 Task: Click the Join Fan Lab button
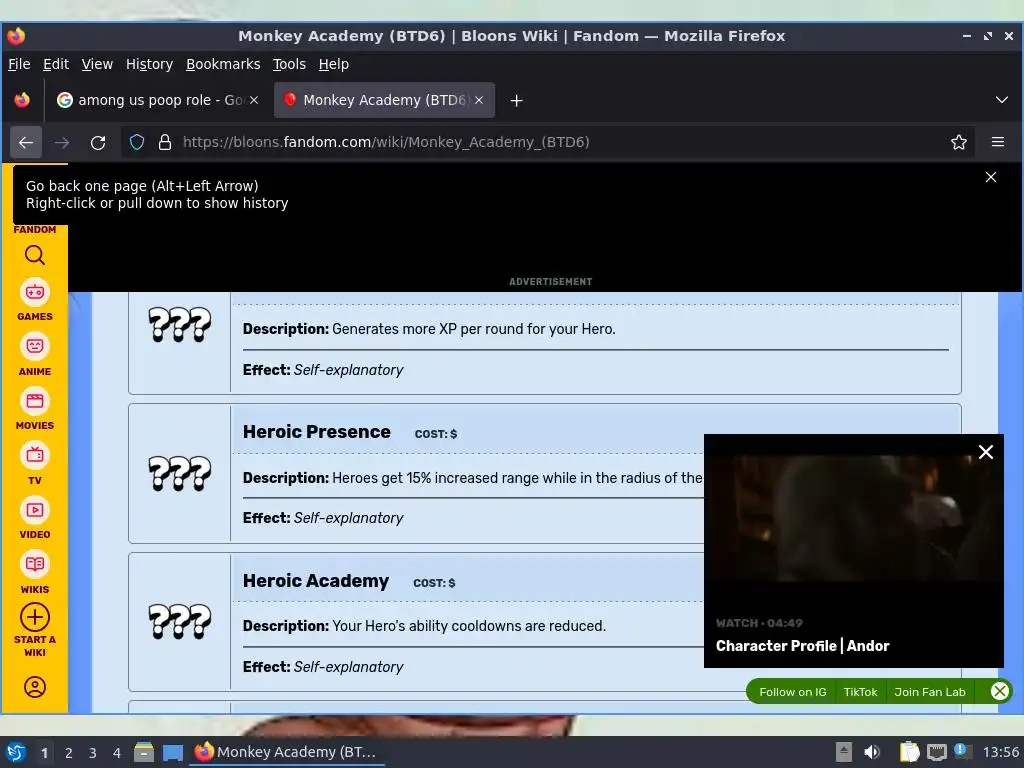pos(929,692)
